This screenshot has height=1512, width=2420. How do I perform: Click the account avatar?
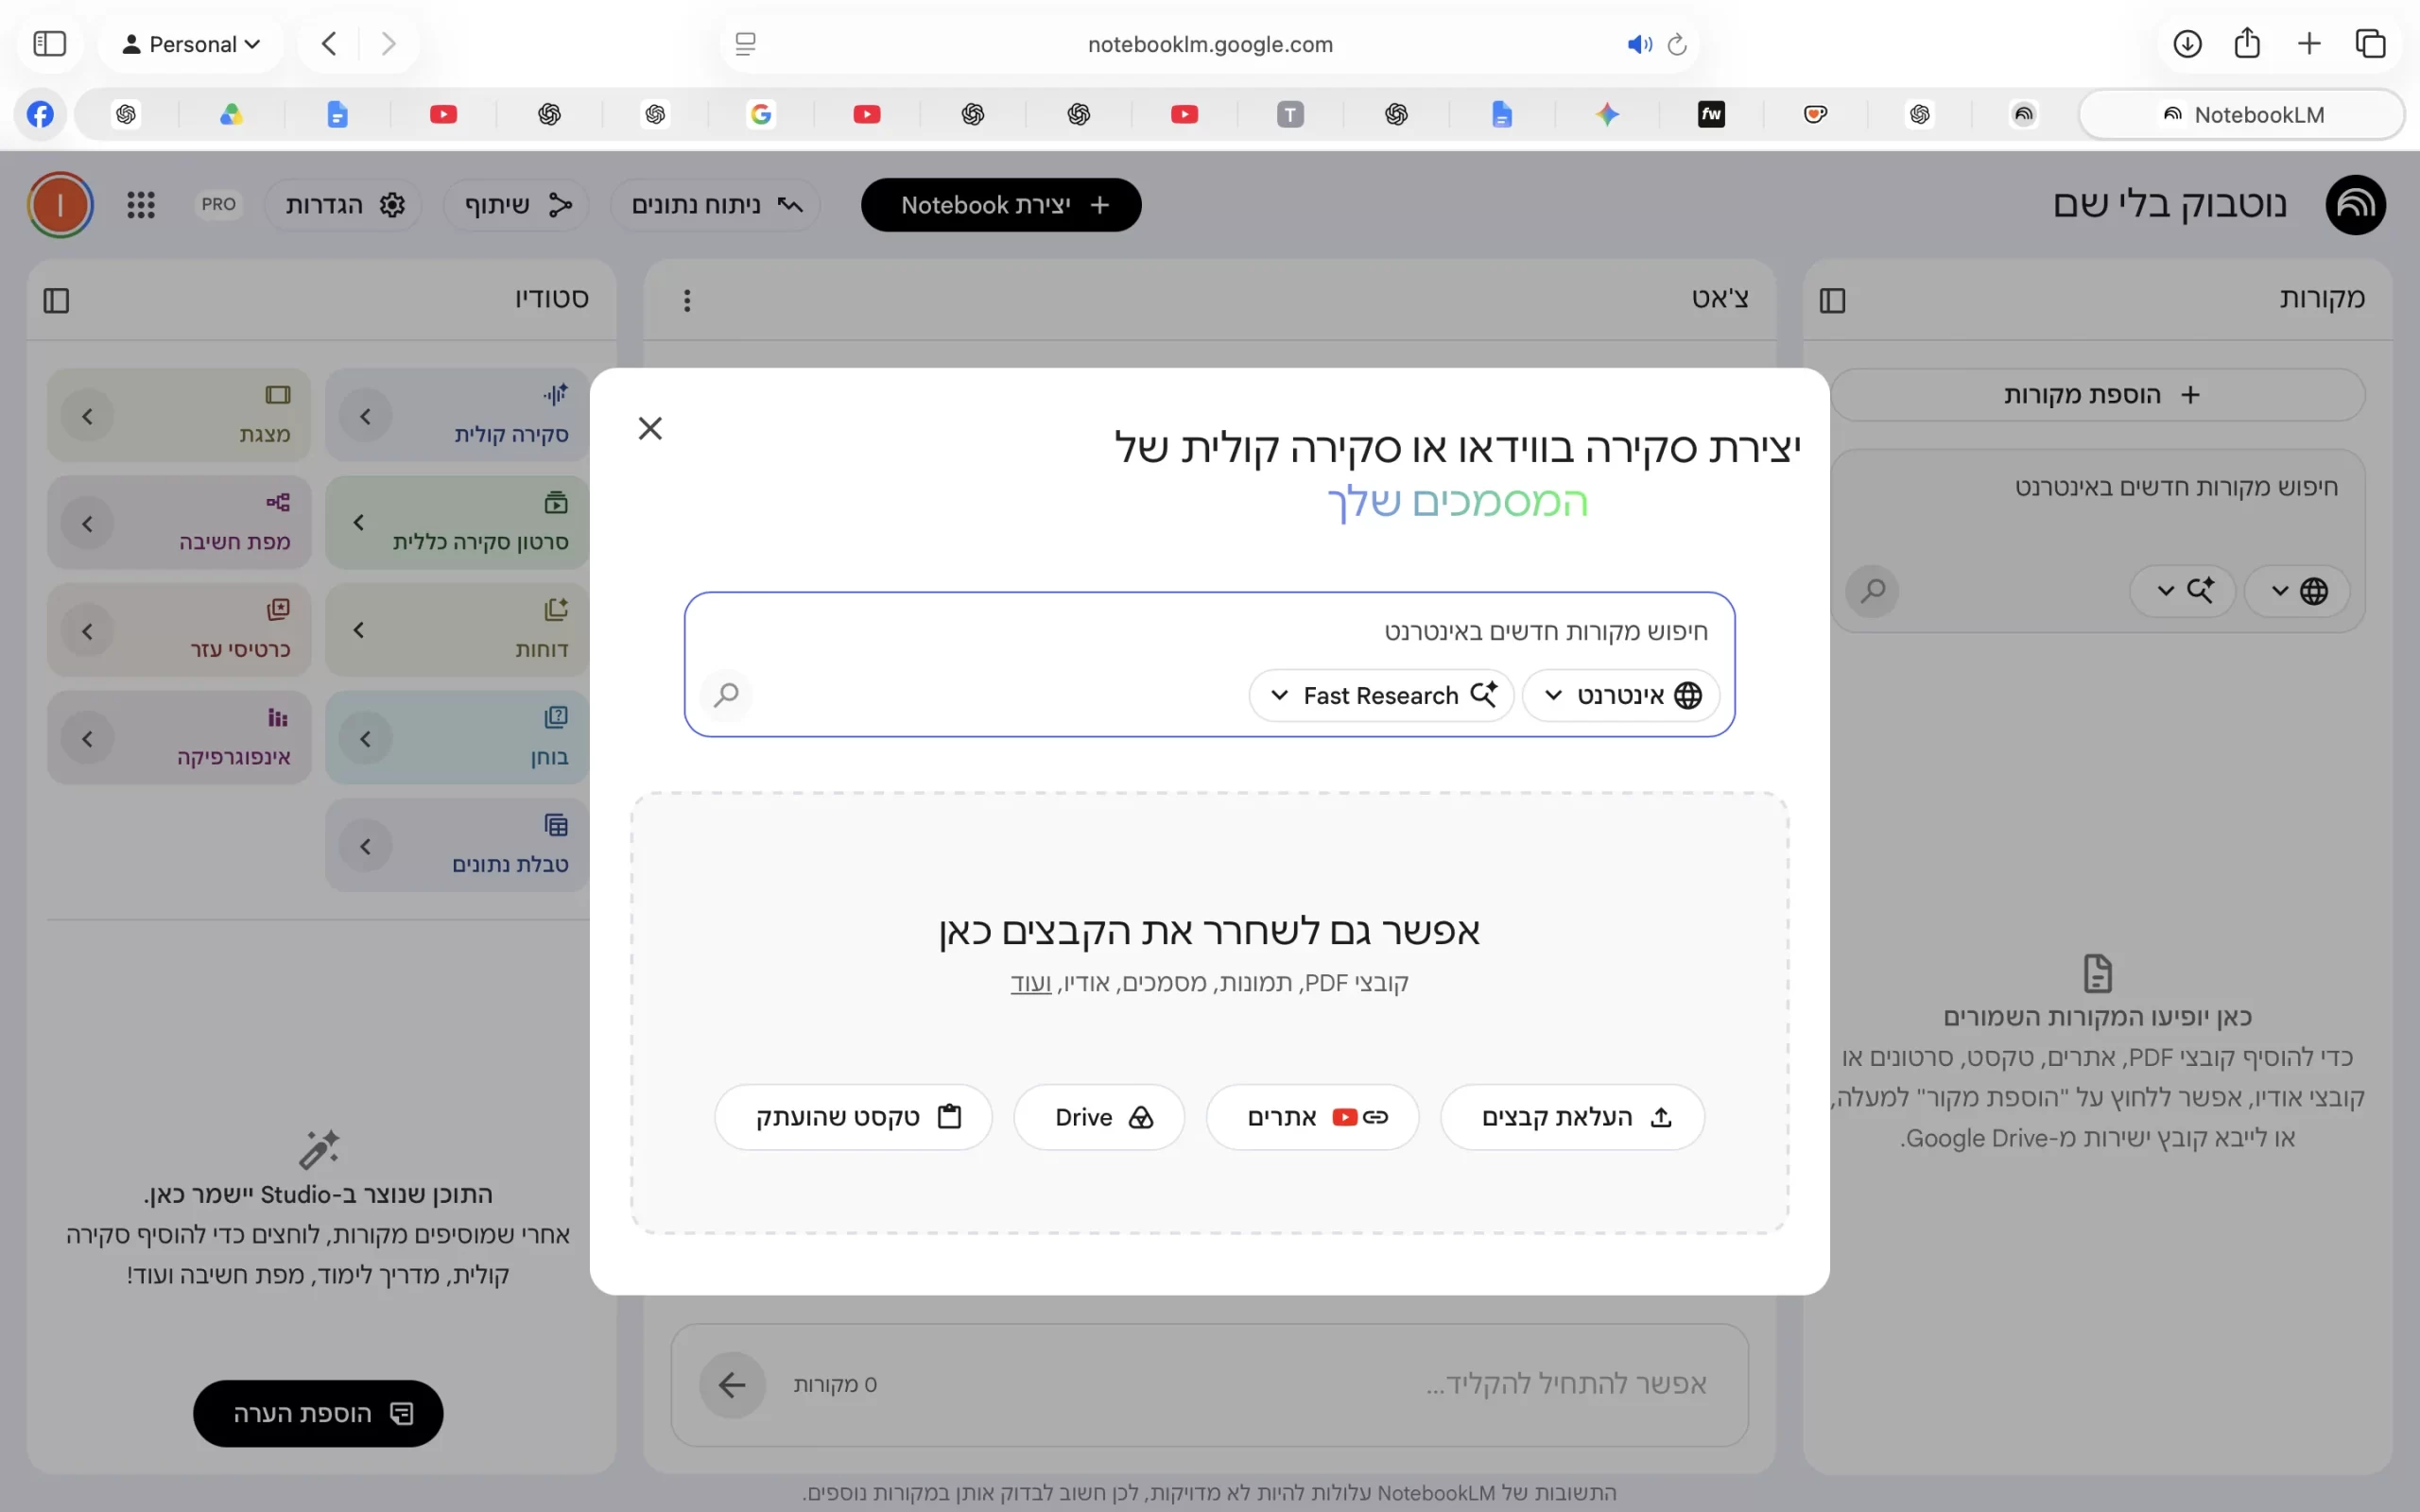point(60,205)
